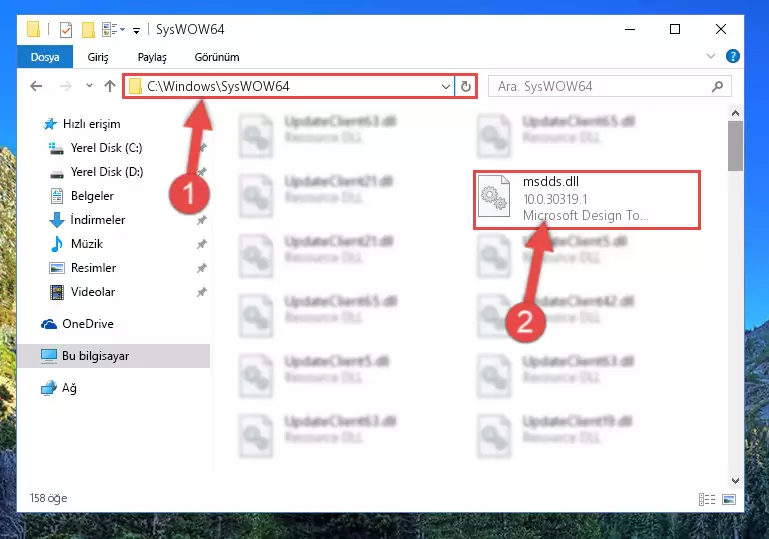The width and height of the screenshot is (769, 539).
Task: Close the SysWOW64 window
Action: coord(720,29)
